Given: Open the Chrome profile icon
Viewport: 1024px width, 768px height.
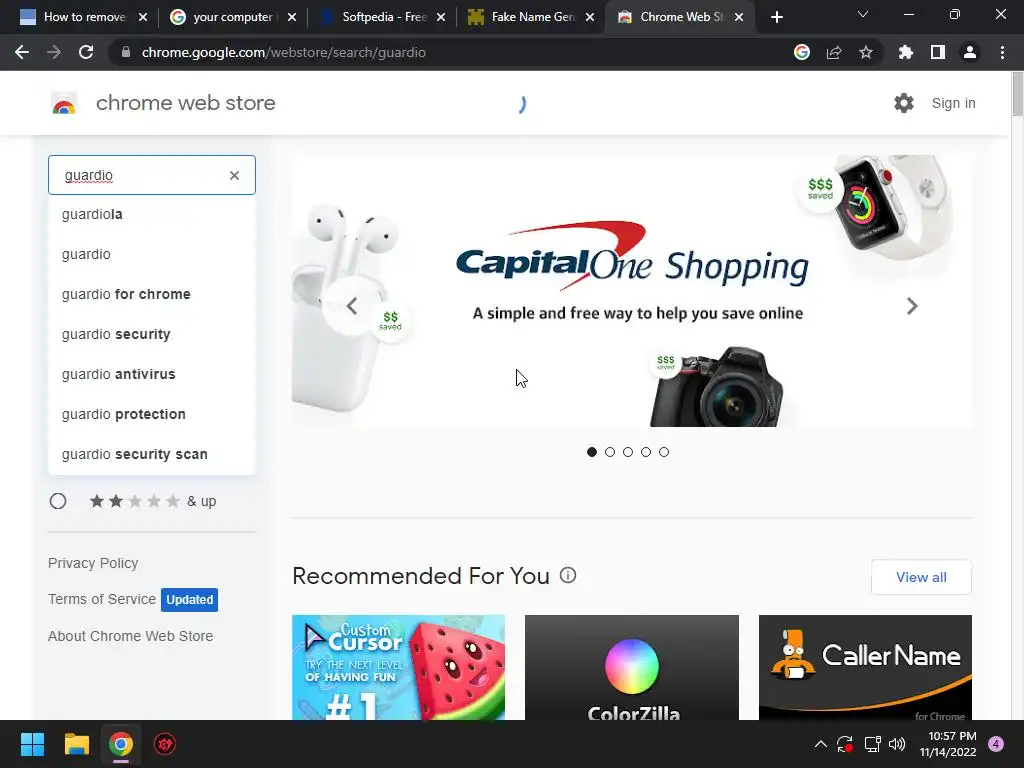Looking at the screenshot, I should 970,52.
